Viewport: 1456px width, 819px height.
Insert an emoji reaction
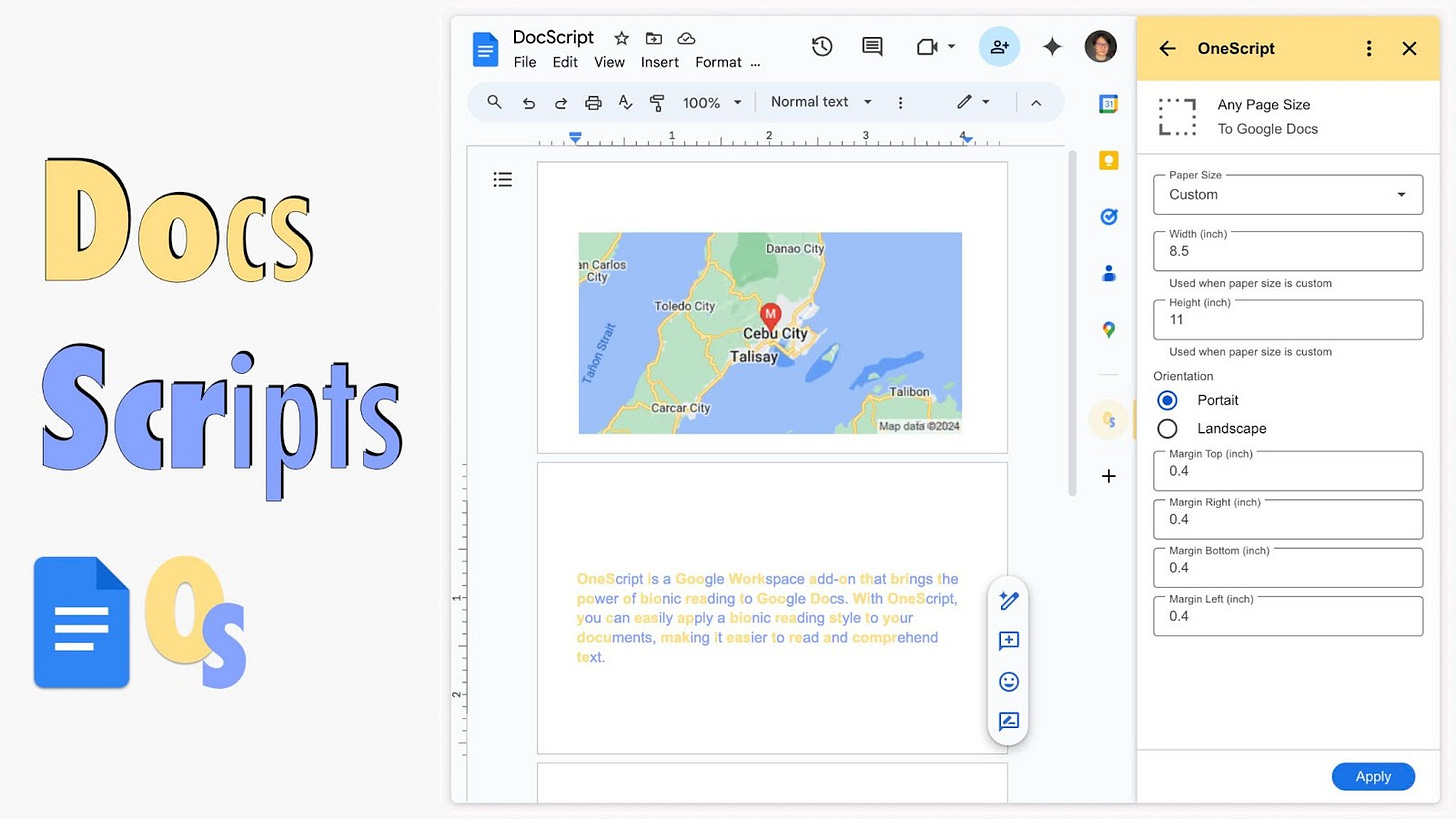(x=1008, y=682)
